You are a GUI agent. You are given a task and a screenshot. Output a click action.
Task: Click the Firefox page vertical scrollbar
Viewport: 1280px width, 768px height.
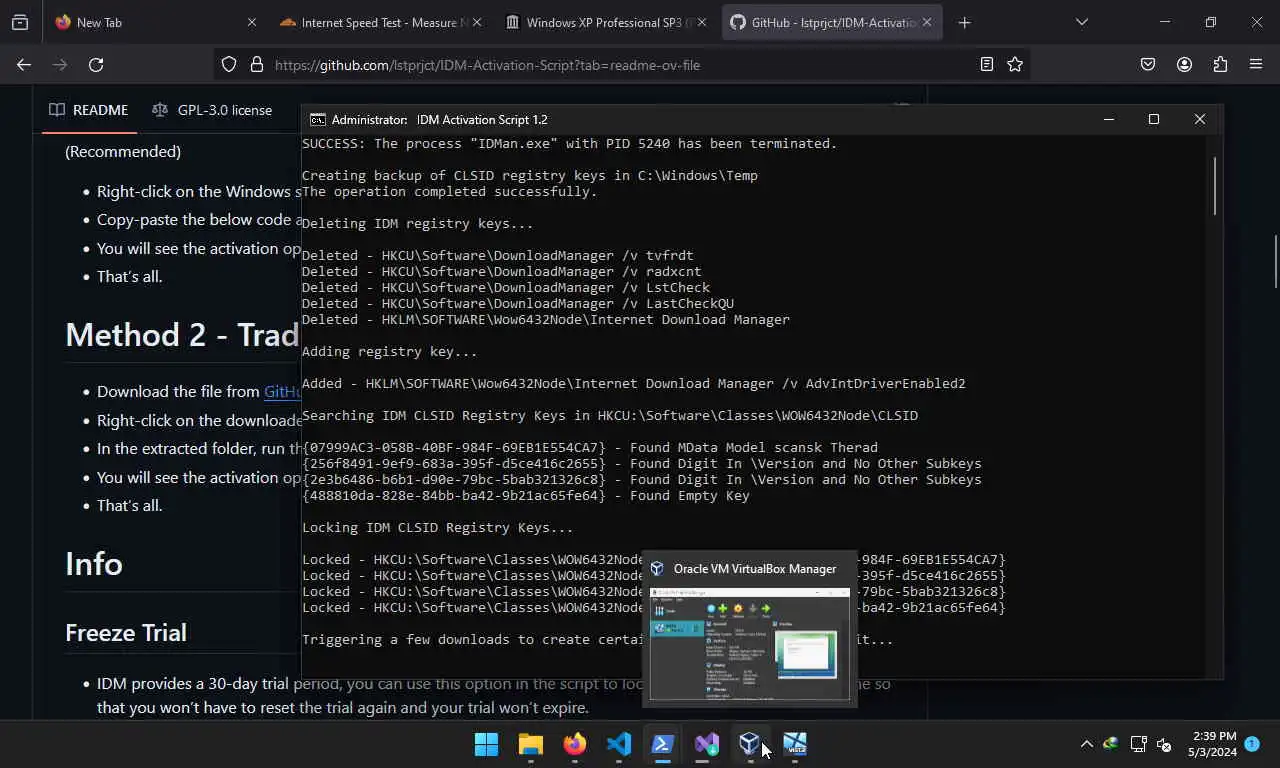tap(1275, 260)
